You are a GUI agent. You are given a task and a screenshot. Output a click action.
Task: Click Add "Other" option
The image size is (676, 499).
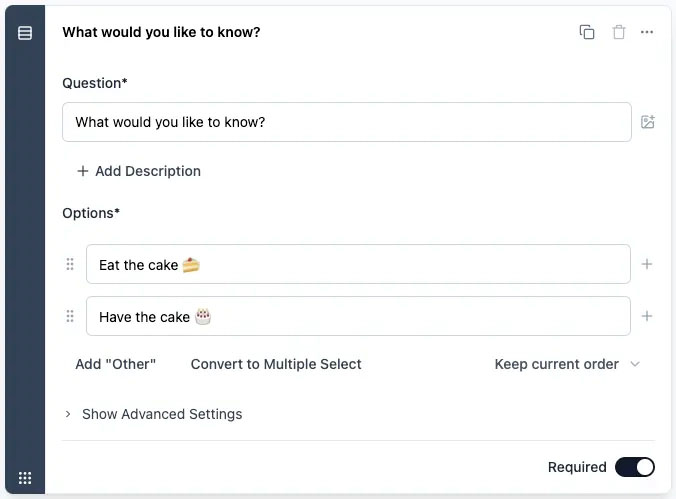[x=116, y=364]
